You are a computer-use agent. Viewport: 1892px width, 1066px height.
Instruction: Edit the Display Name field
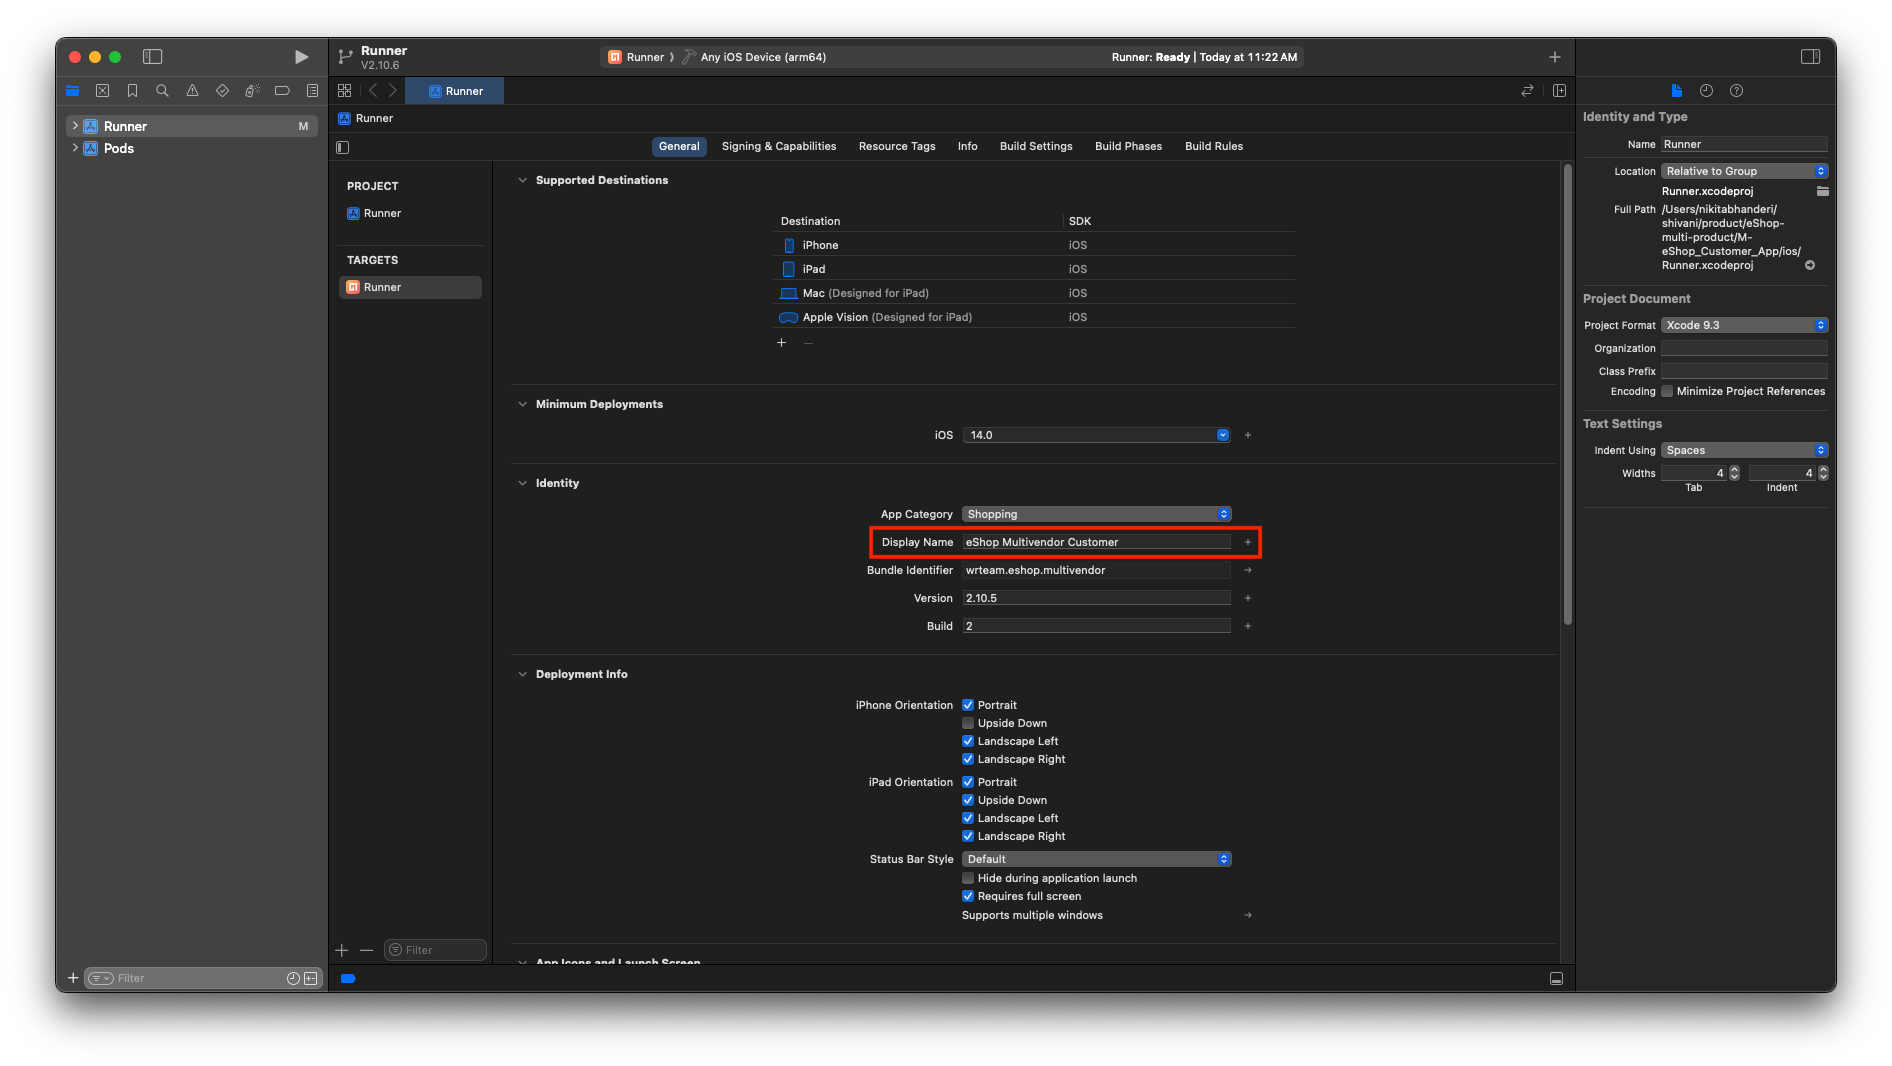point(1096,542)
